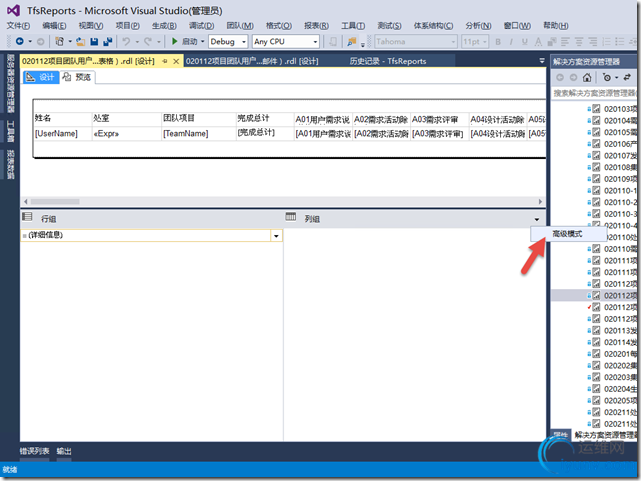This screenshot has width=641, height=481.
Task: Select the 团队项目 header cell
Action: point(199,119)
